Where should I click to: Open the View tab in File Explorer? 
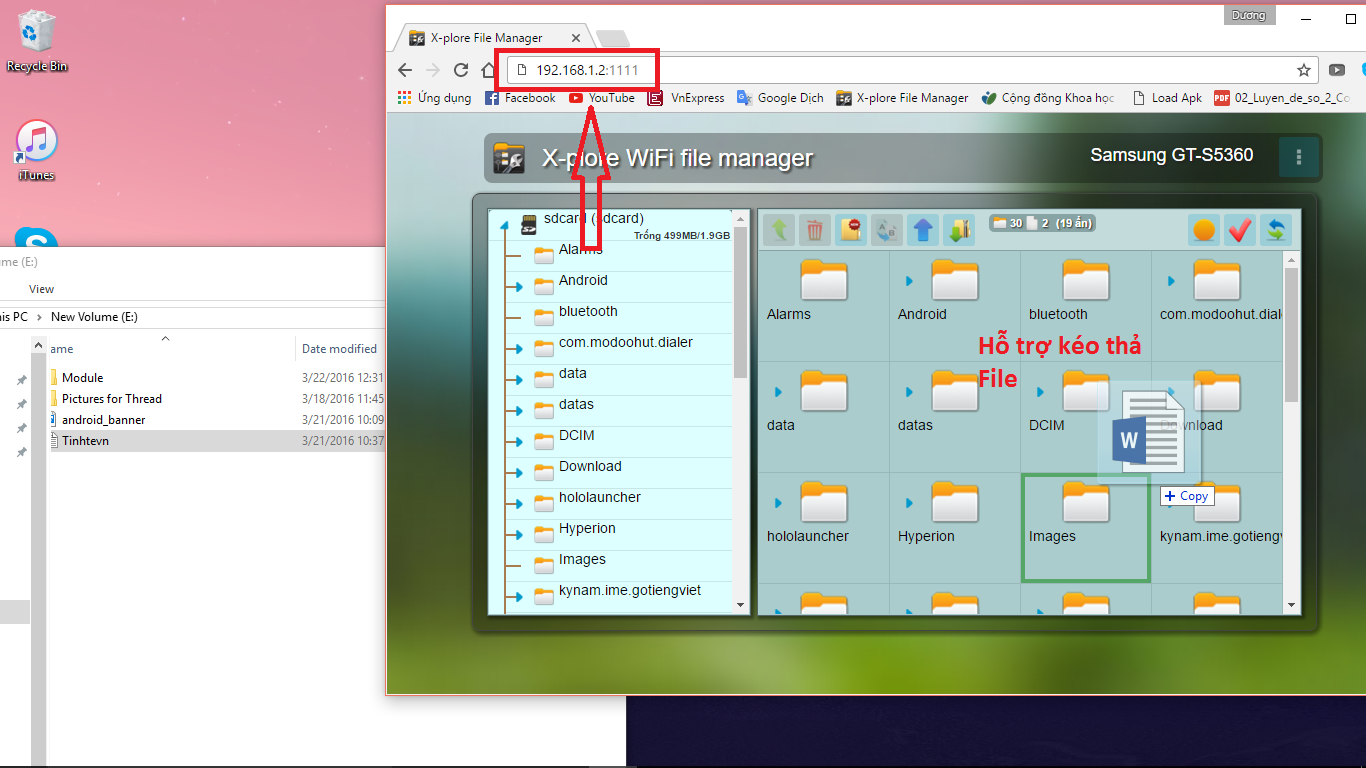41,289
